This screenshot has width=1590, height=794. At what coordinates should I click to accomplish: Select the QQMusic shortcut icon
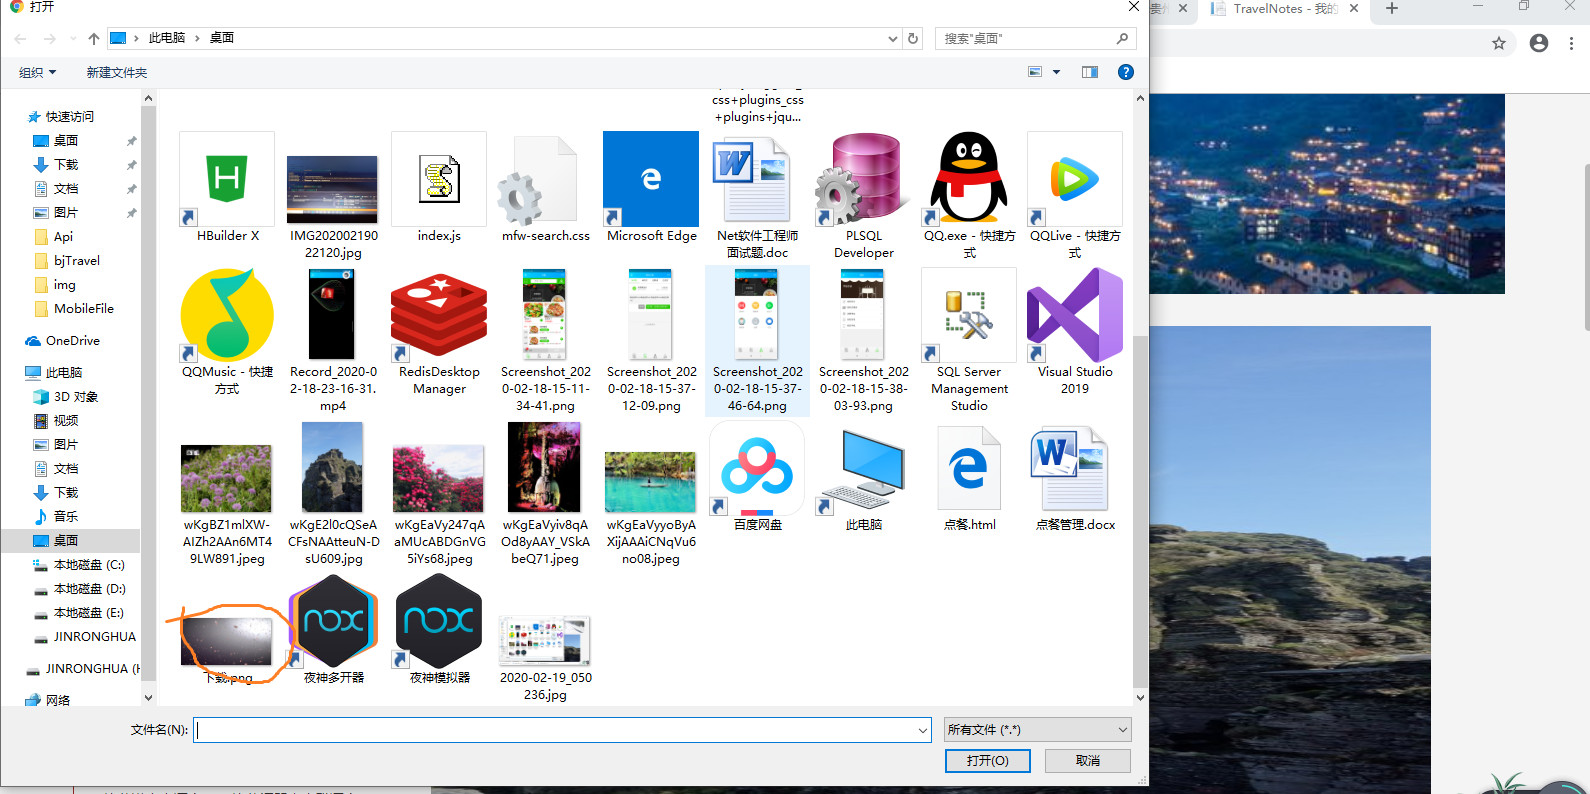[227, 315]
